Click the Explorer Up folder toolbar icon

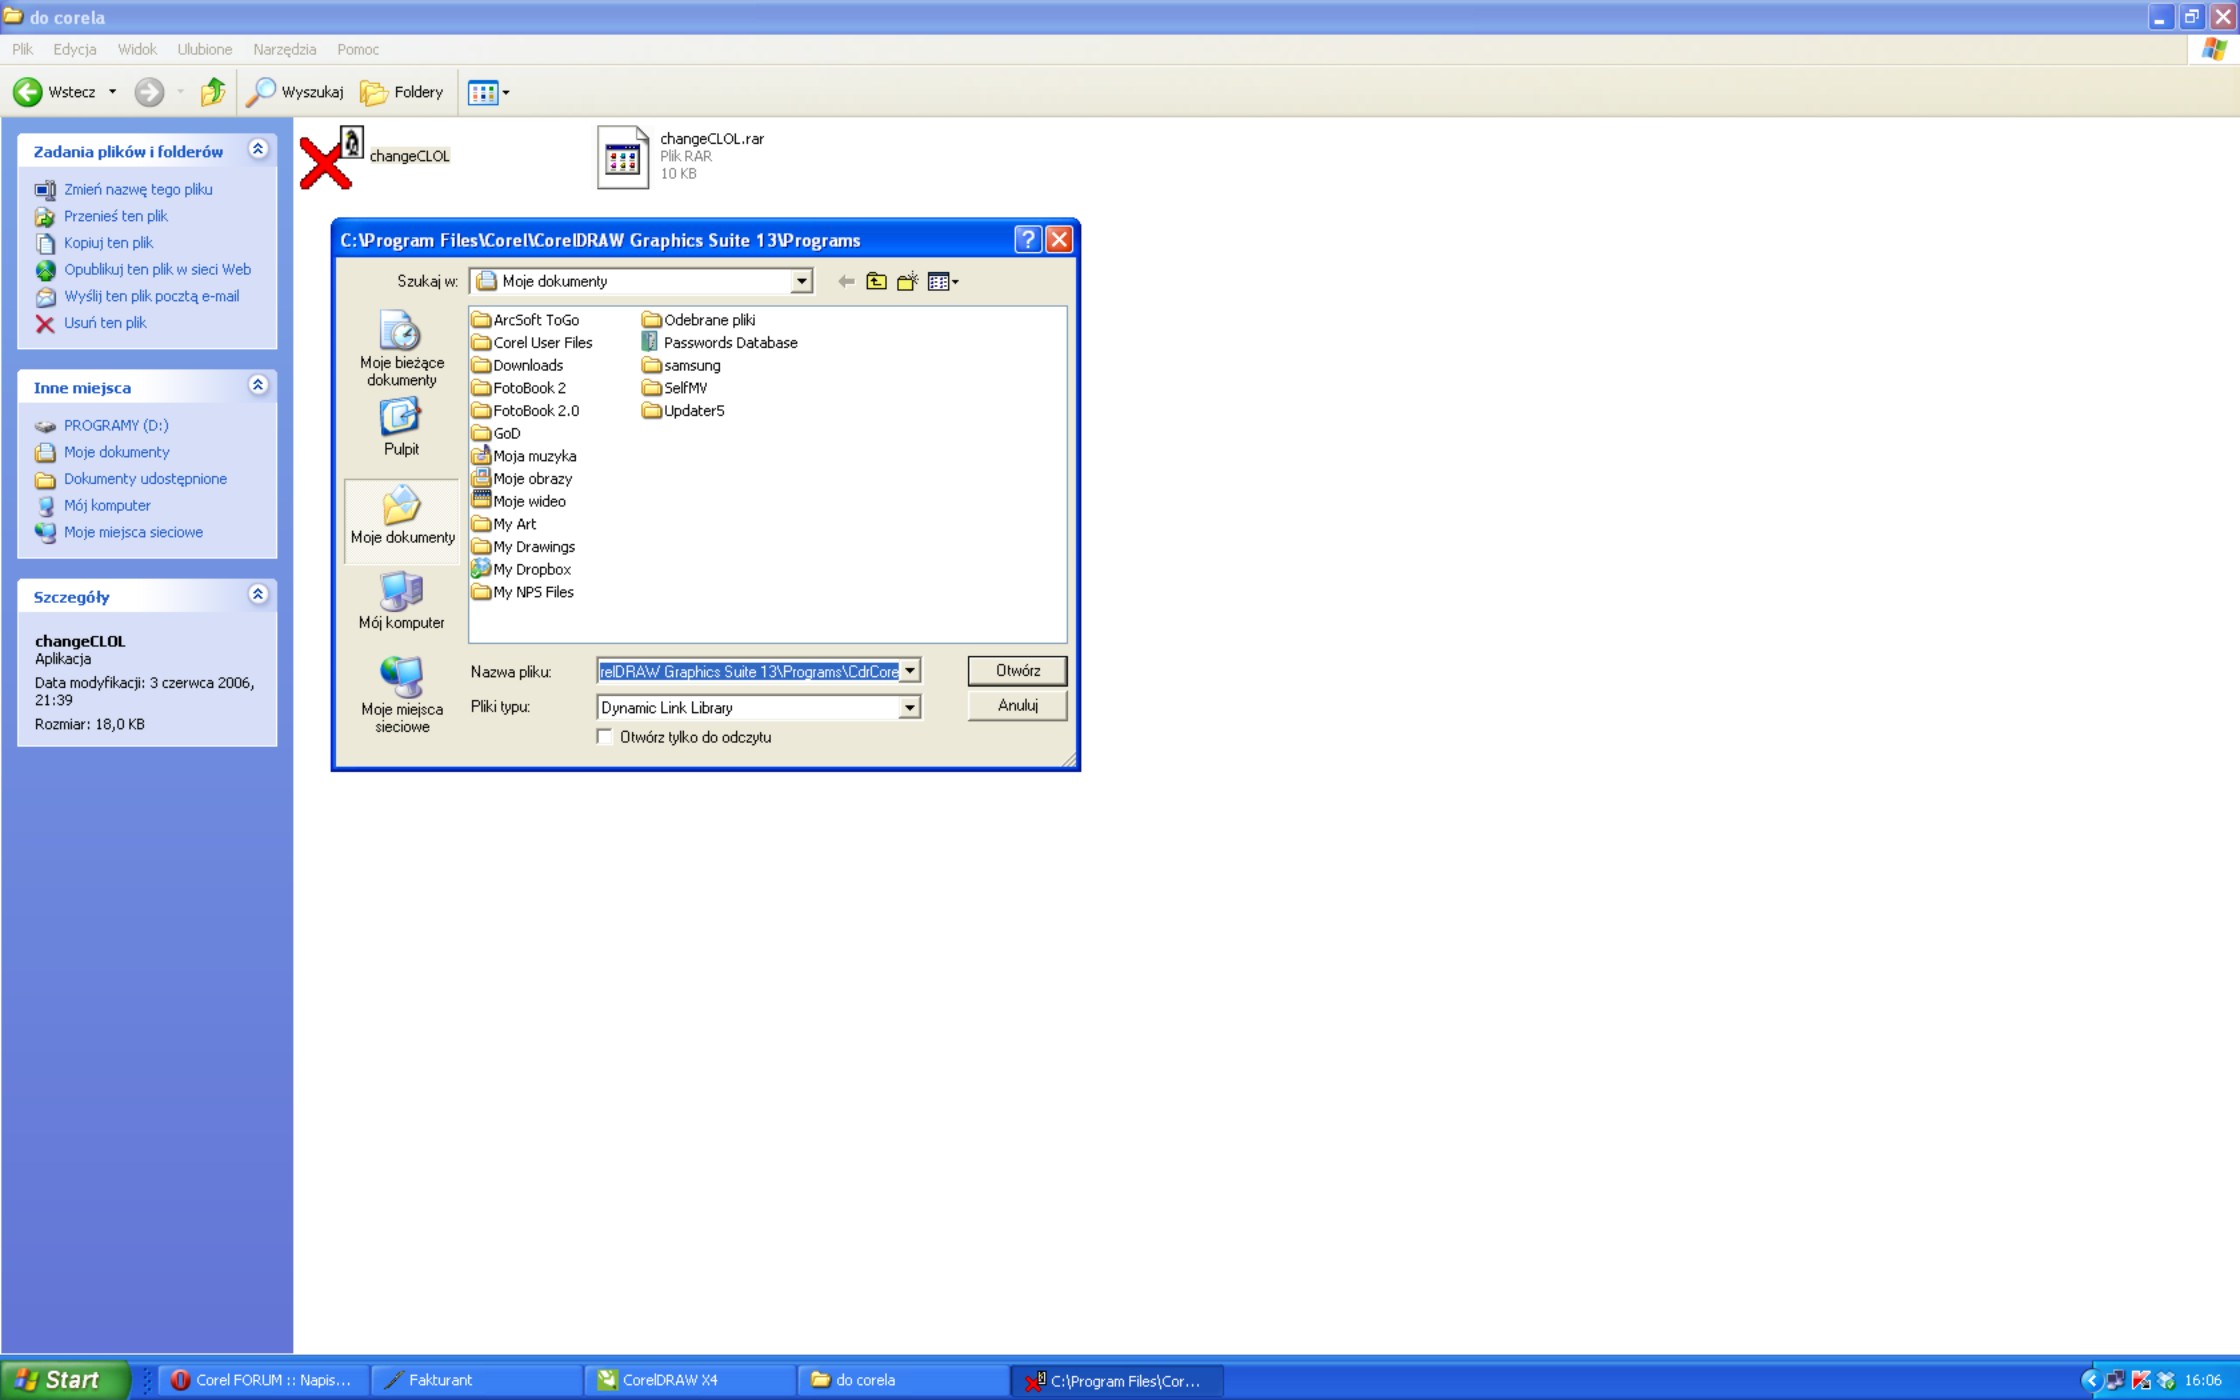[212, 92]
